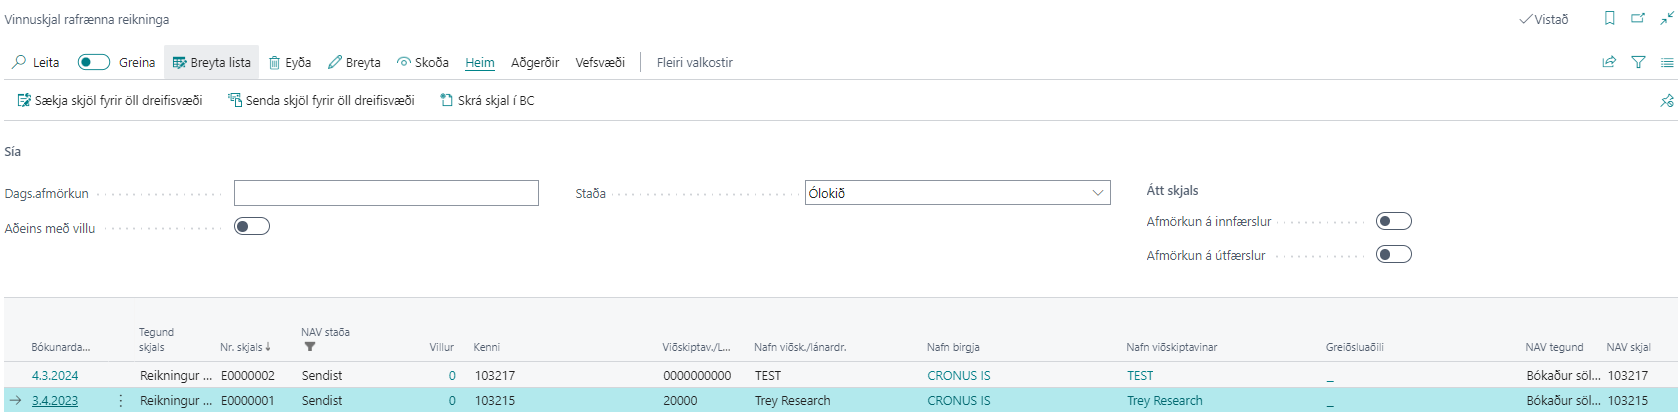
Task: Open the Vefsvæði menu
Action: [600, 62]
